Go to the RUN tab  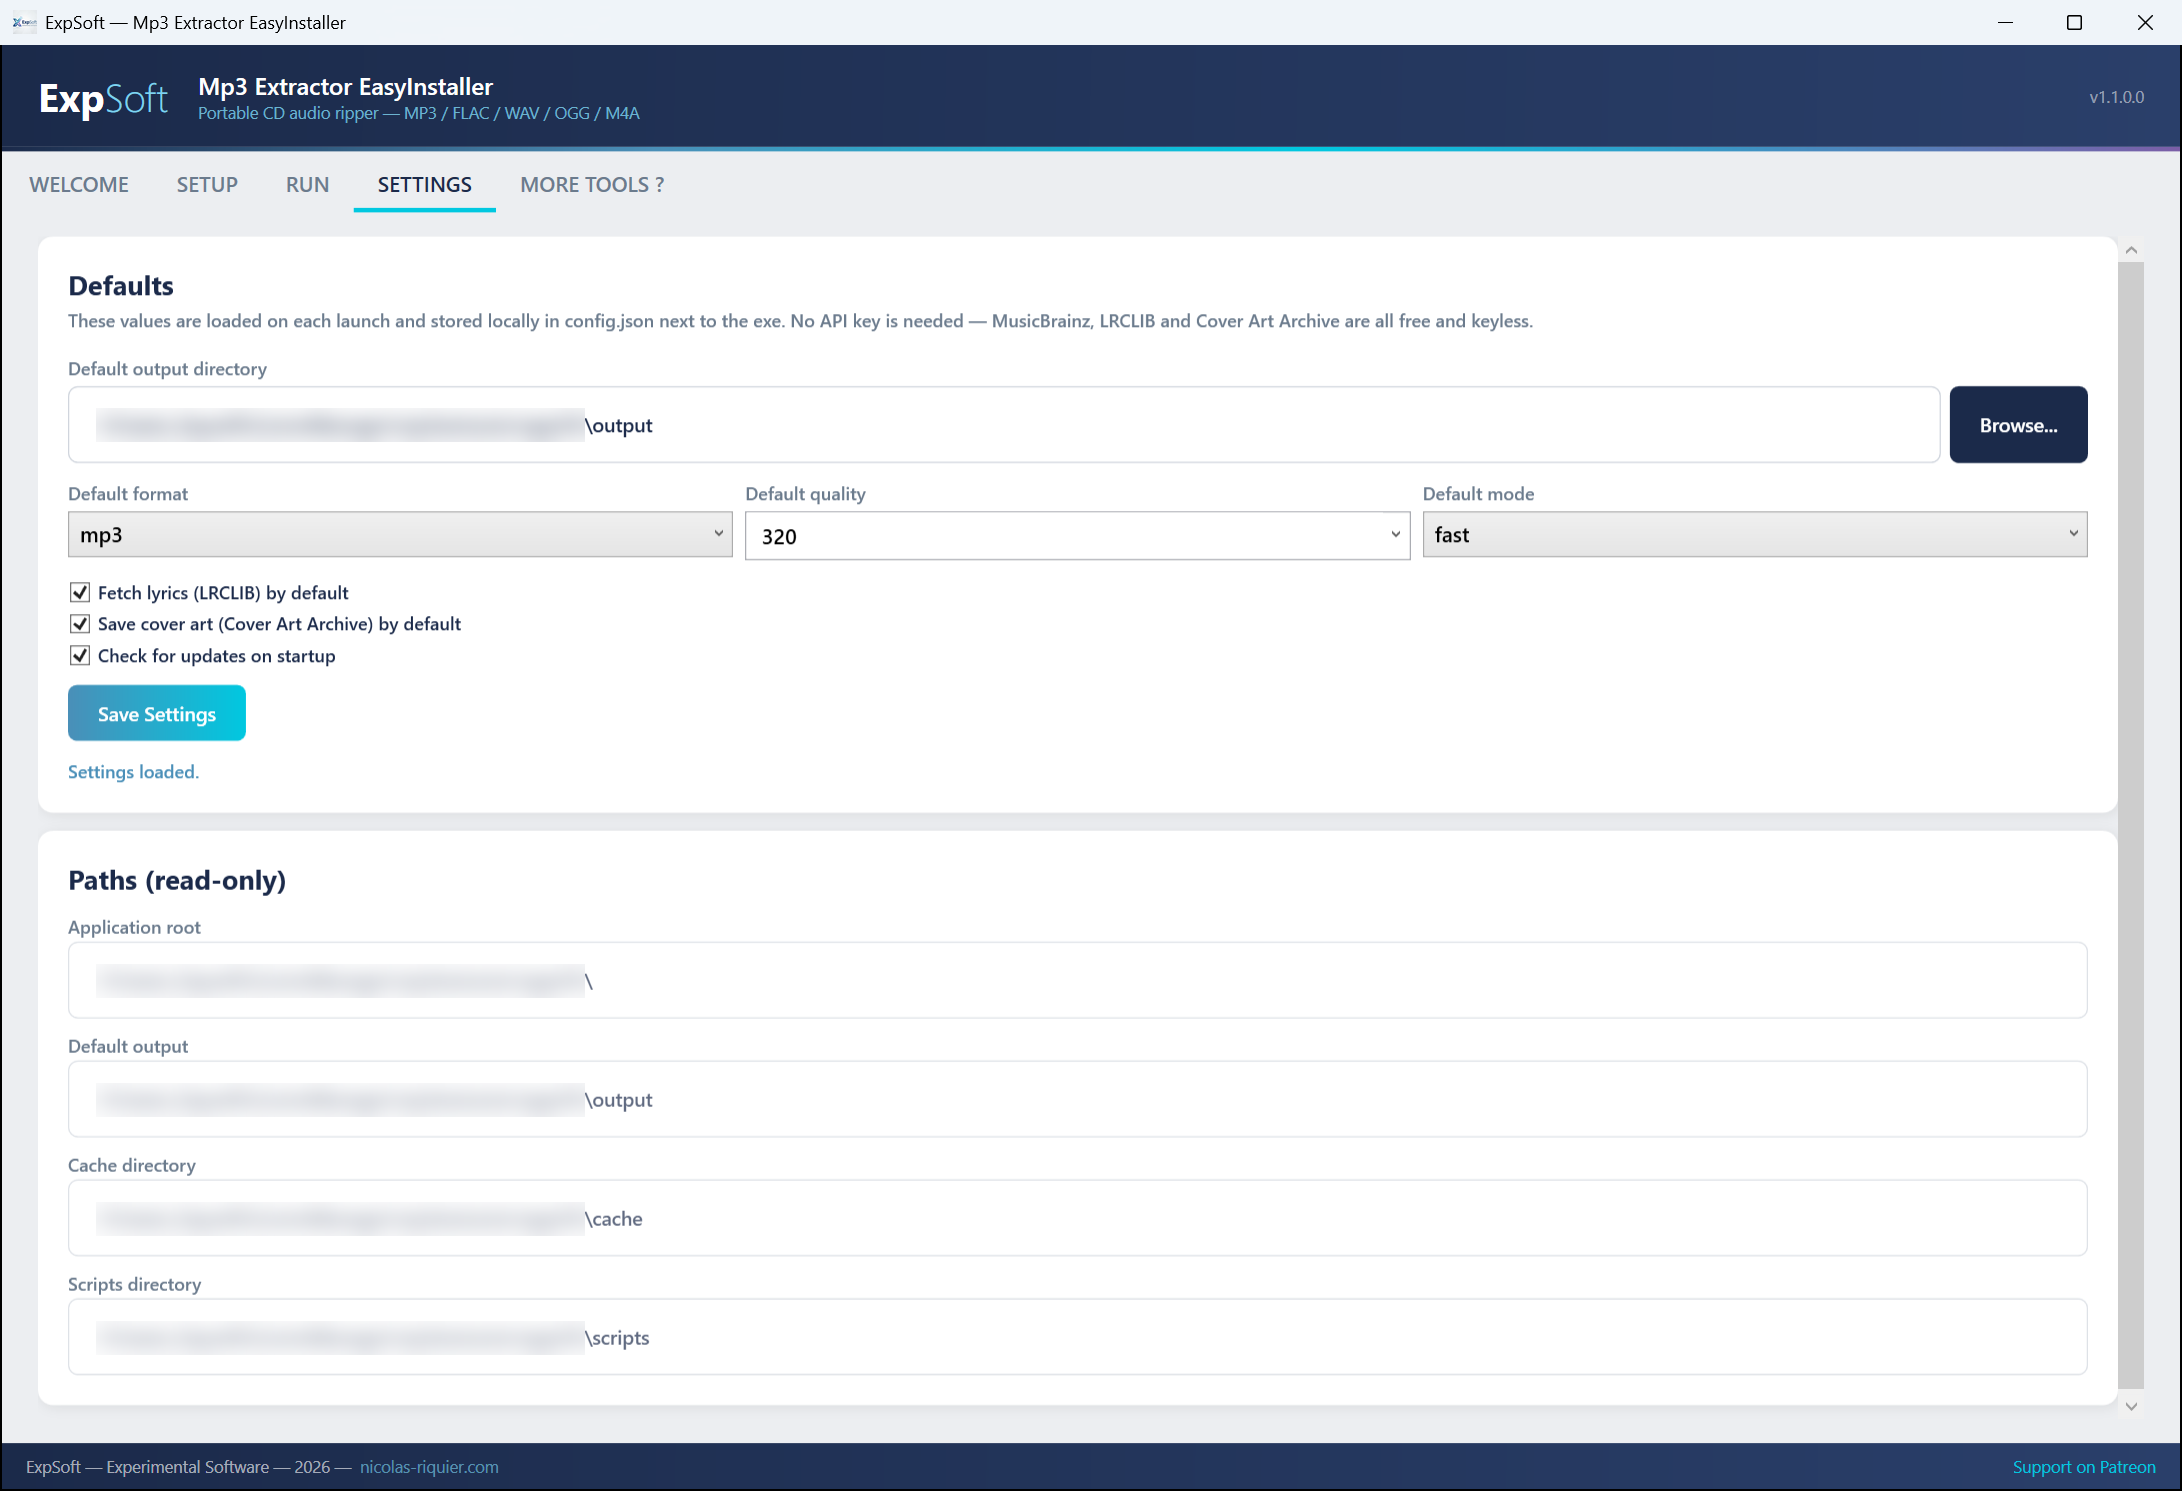tap(307, 185)
